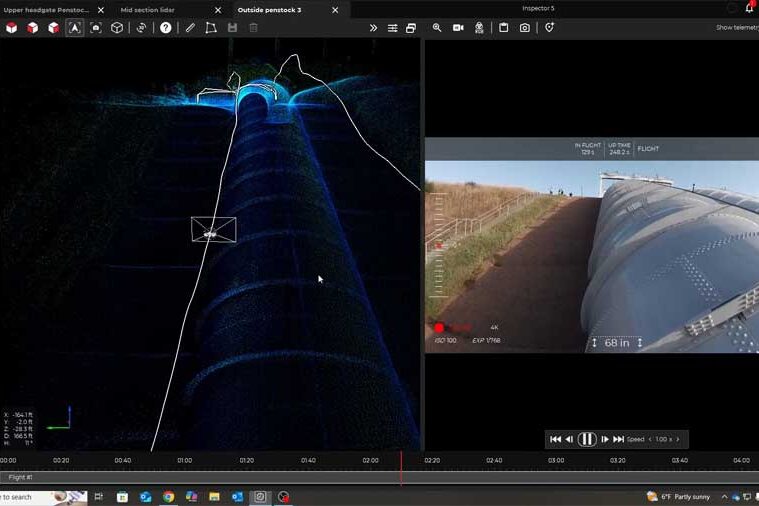Viewport: 759px width, 506px height.
Task: Open Task View on the taskbar
Action: click(x=99, y=497)
